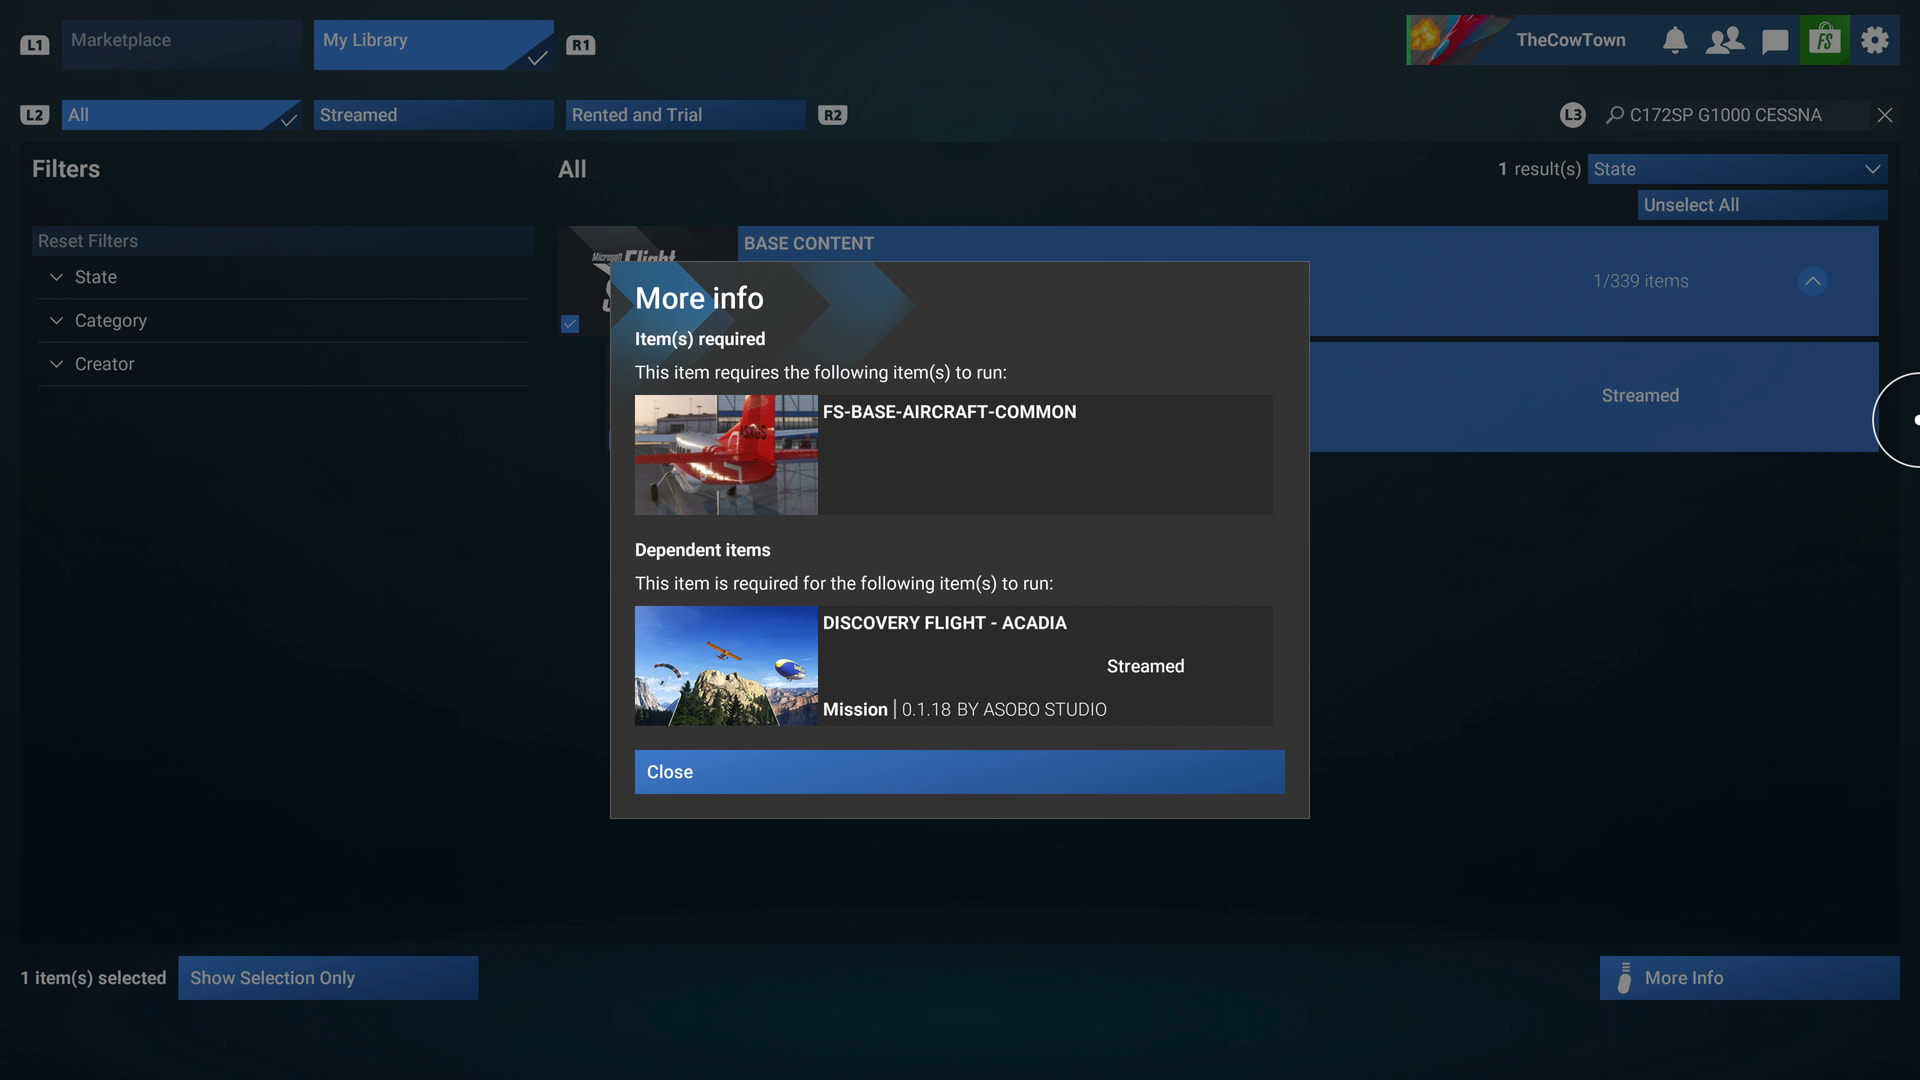1920x1080 pixels.
Task: Close the More info dialog
Action: pyautogui.click(x=959, y=772)
